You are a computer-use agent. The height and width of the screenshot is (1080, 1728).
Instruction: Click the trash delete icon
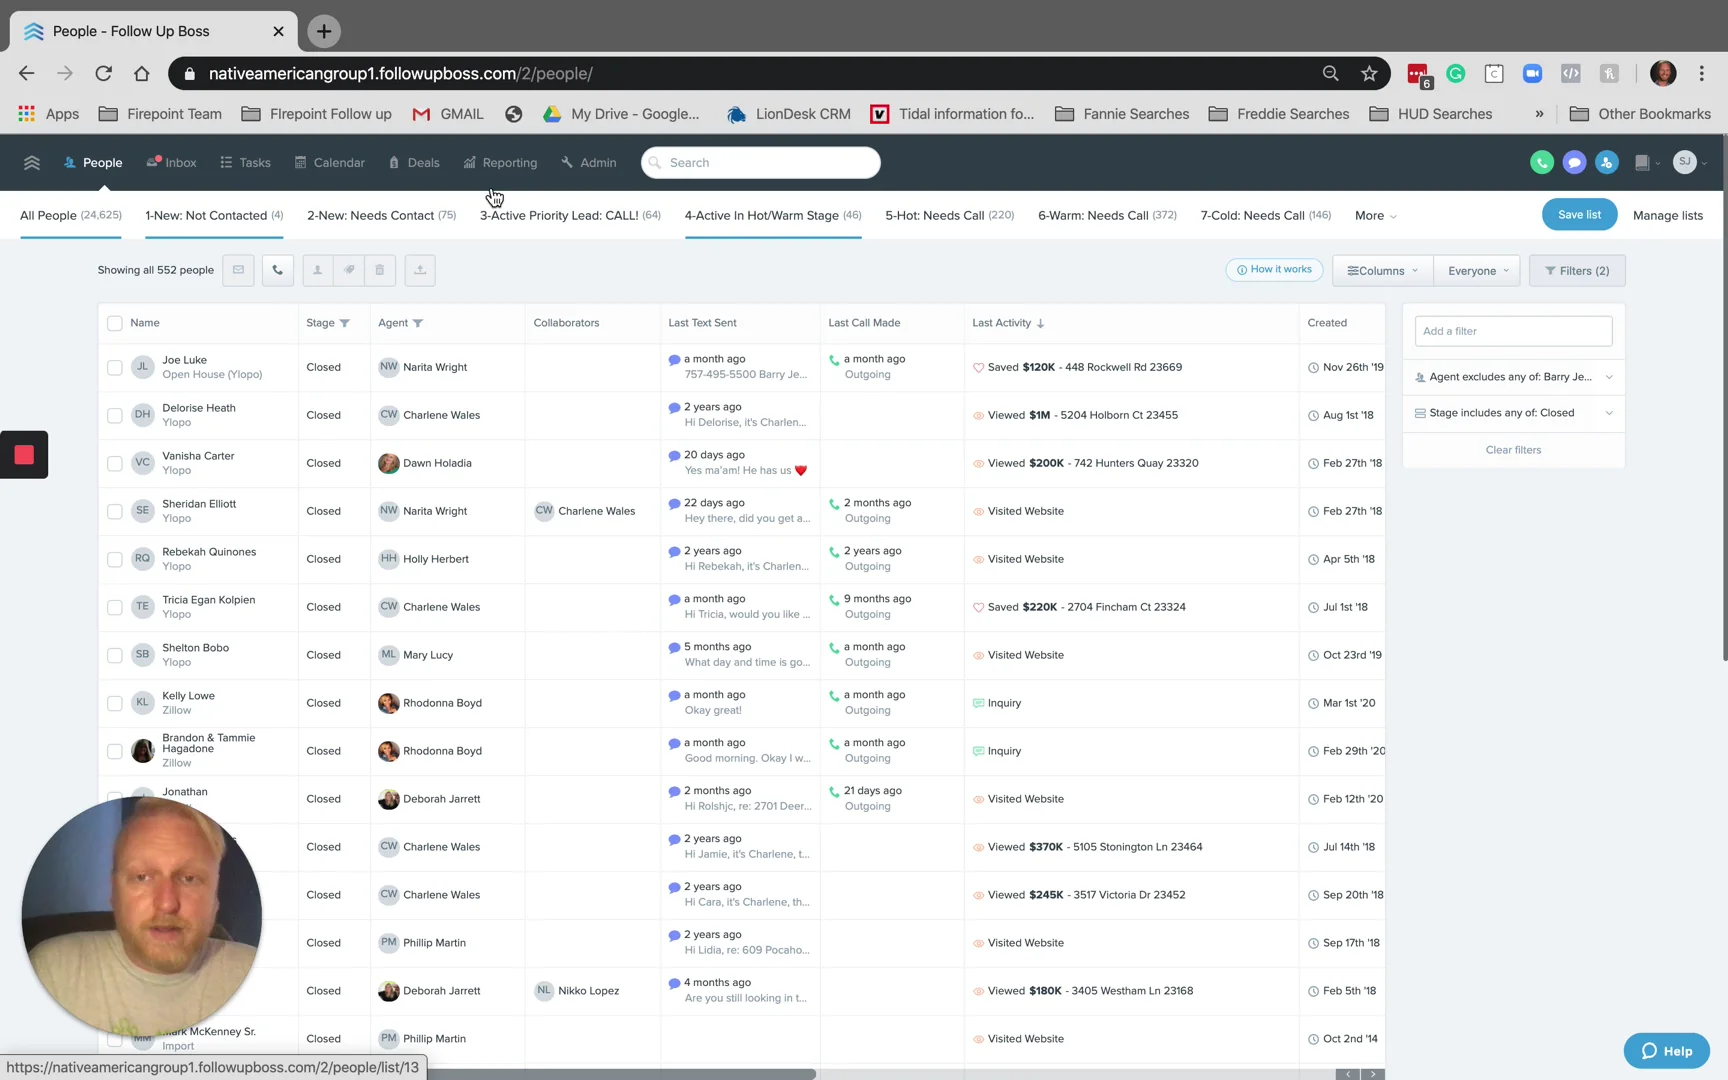(379, 270)
